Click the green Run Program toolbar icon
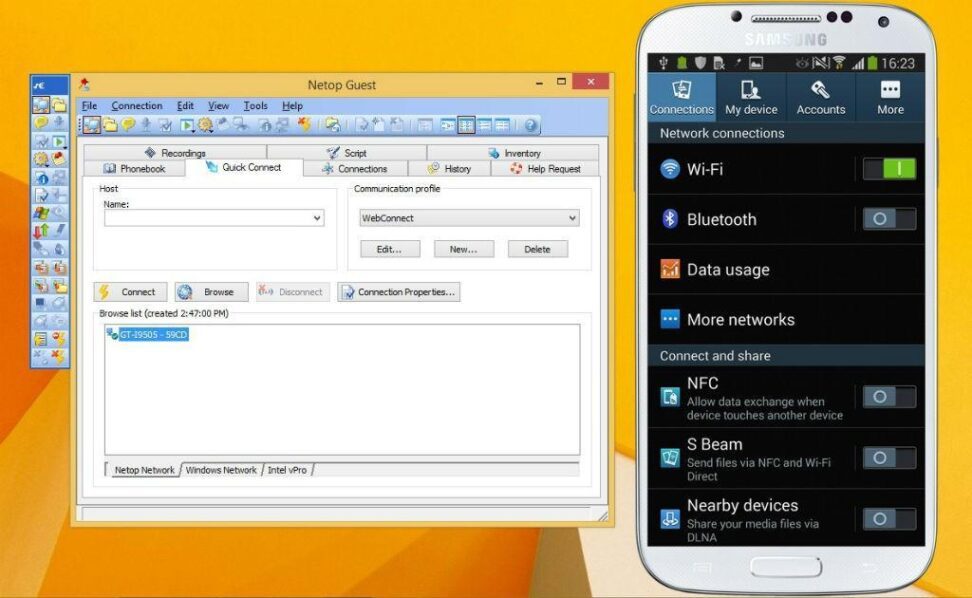This screenshot has width=972, height=598. 186,125
